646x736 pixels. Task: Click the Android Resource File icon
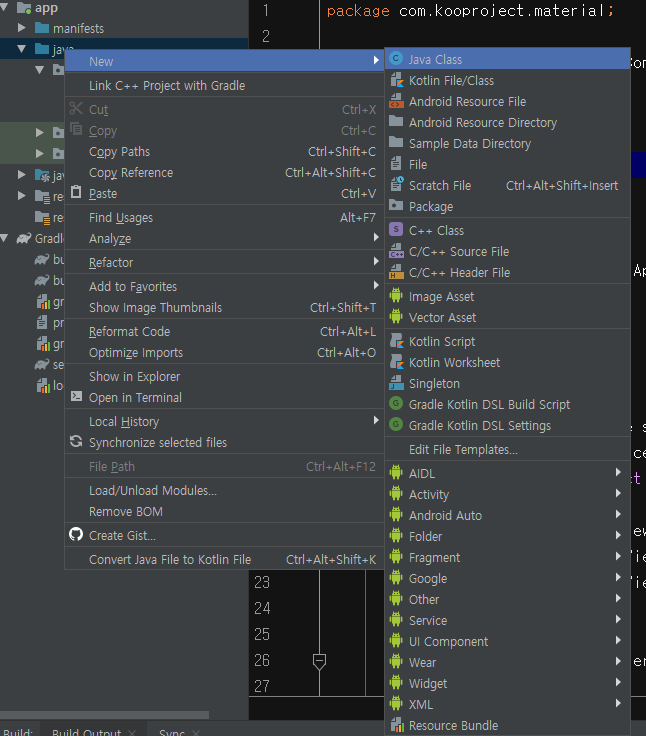(x=397, y=101)
